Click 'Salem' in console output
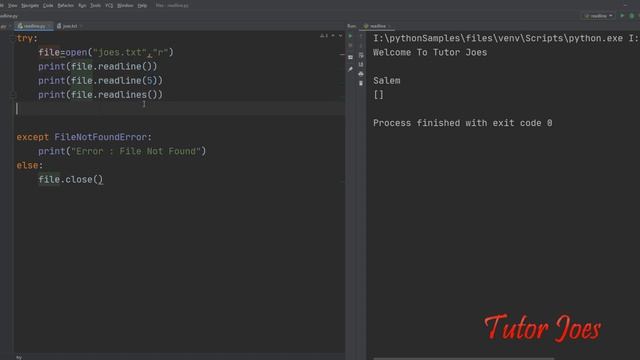 click(387, 80)
